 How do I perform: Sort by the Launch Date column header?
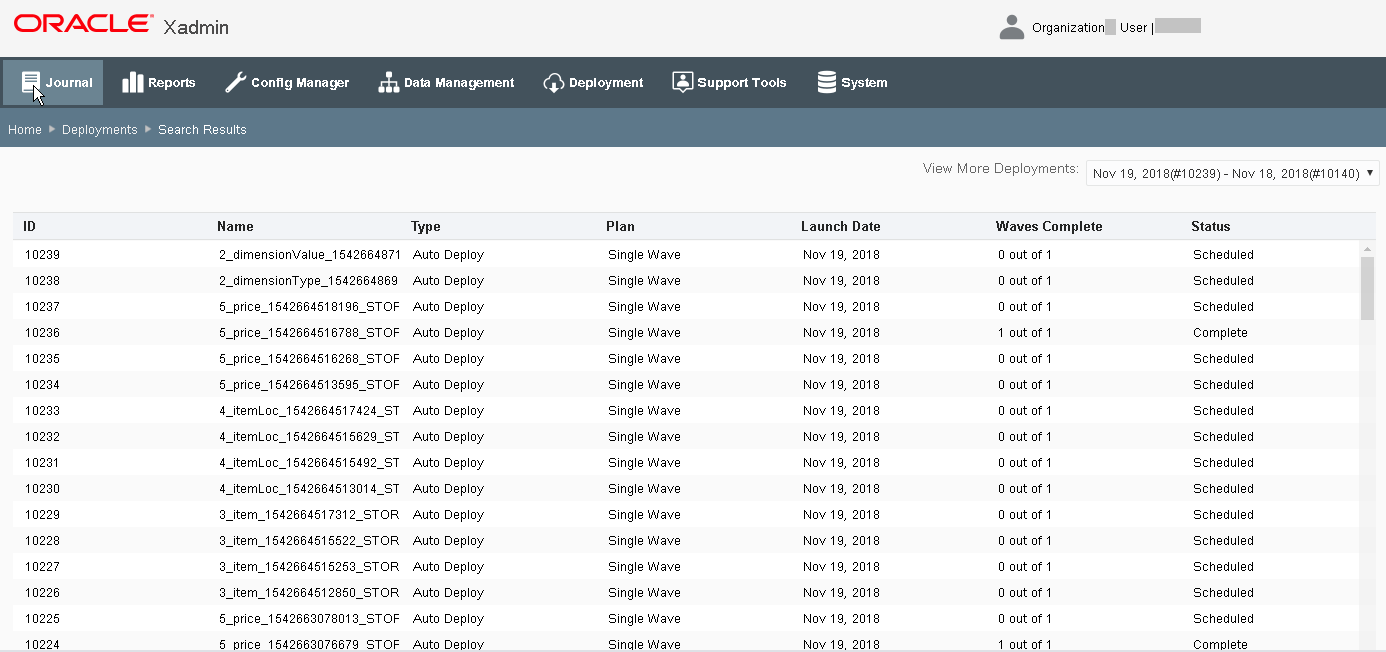841,226
